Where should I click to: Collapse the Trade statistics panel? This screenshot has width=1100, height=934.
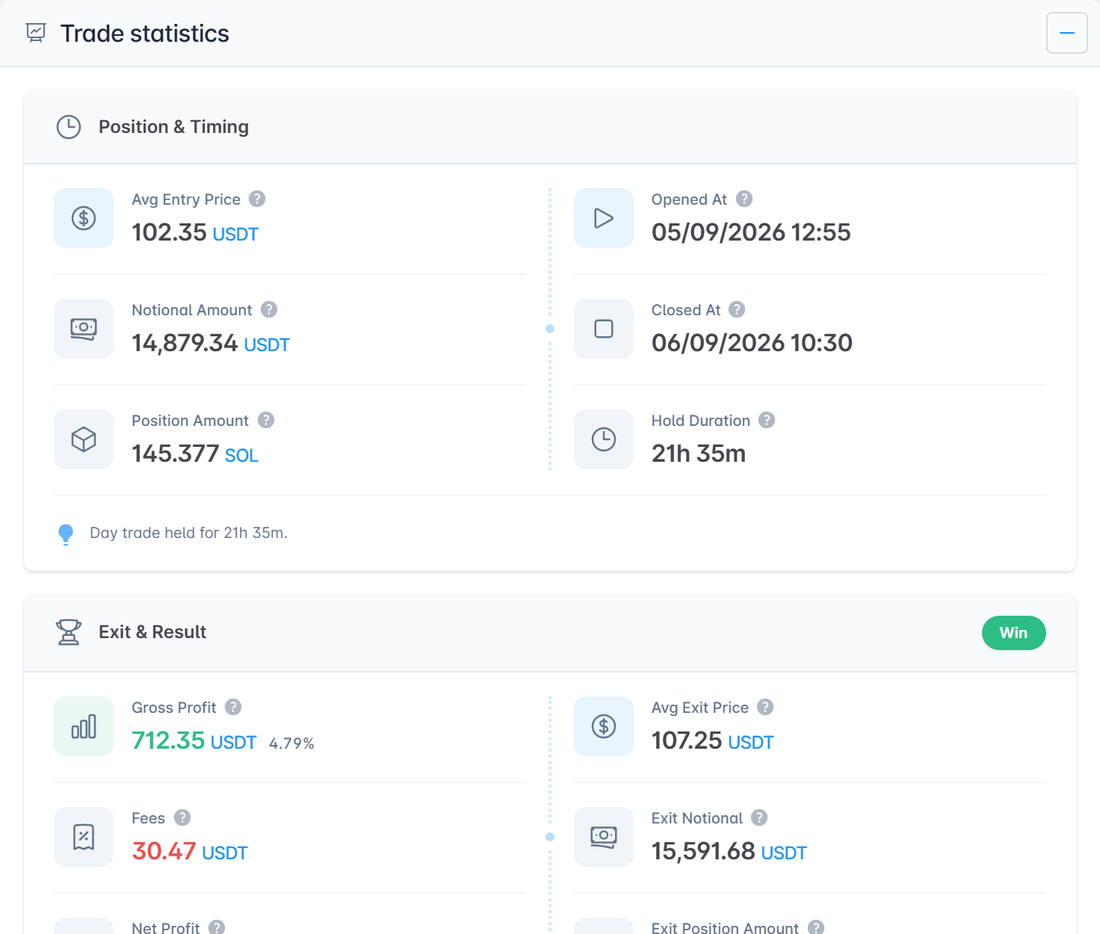tap(1066, 33)
